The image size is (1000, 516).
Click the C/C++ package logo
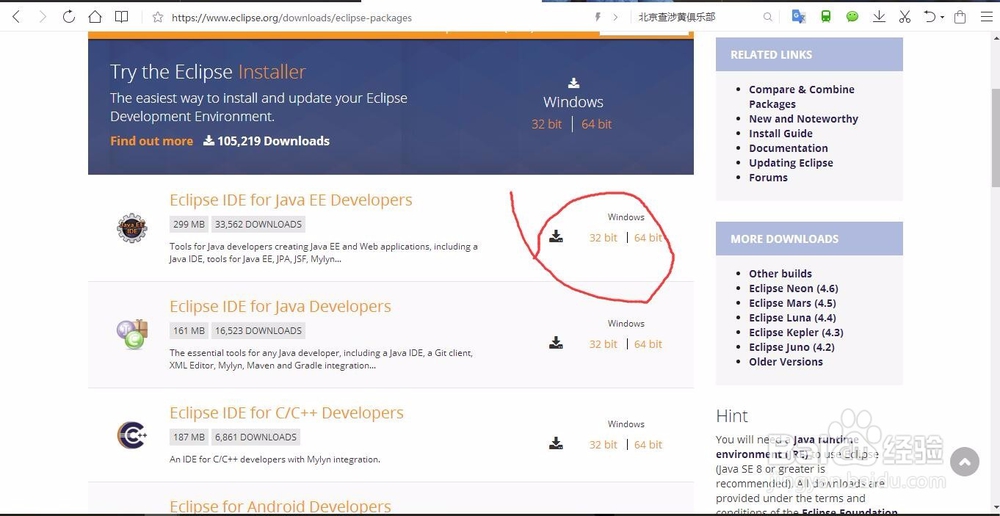132,435
